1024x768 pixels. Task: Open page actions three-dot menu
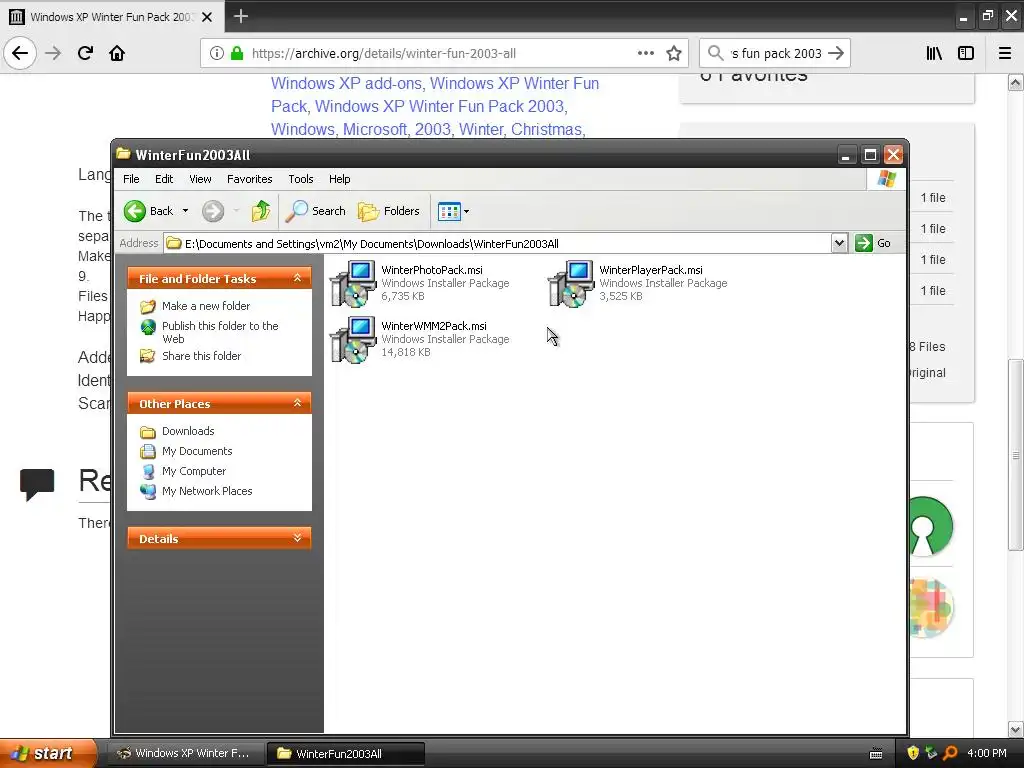[x=645, y=54]
